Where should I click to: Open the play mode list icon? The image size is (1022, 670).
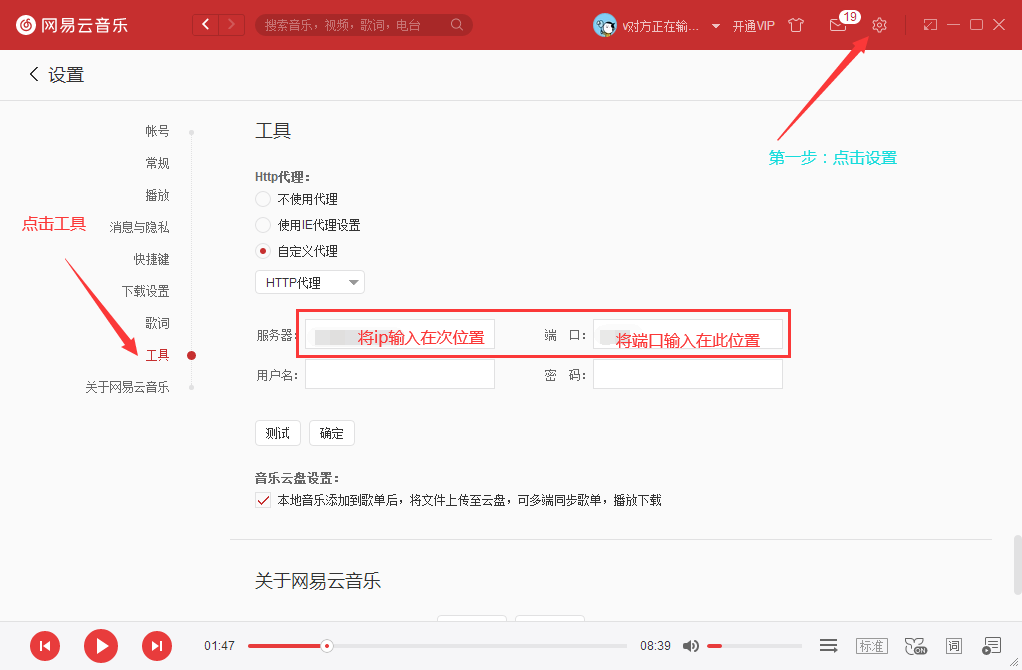pos(828,646)
